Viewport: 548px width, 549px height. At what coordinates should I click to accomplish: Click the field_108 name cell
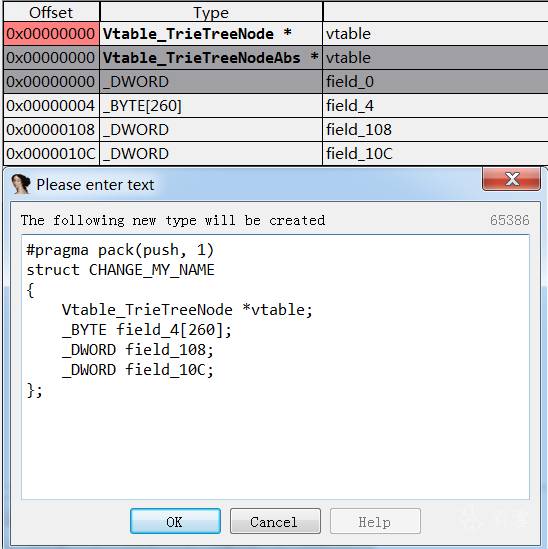pos(435,130)
